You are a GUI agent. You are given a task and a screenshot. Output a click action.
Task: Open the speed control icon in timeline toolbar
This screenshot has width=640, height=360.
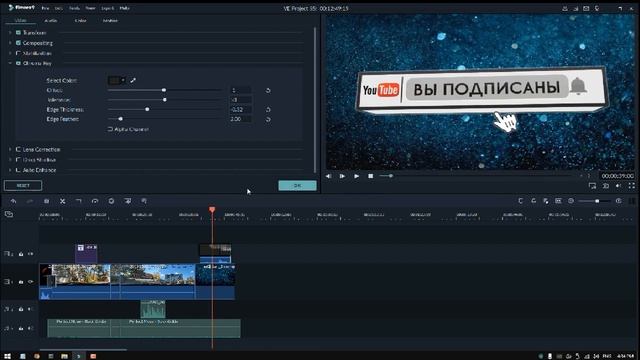coord(95,201)
